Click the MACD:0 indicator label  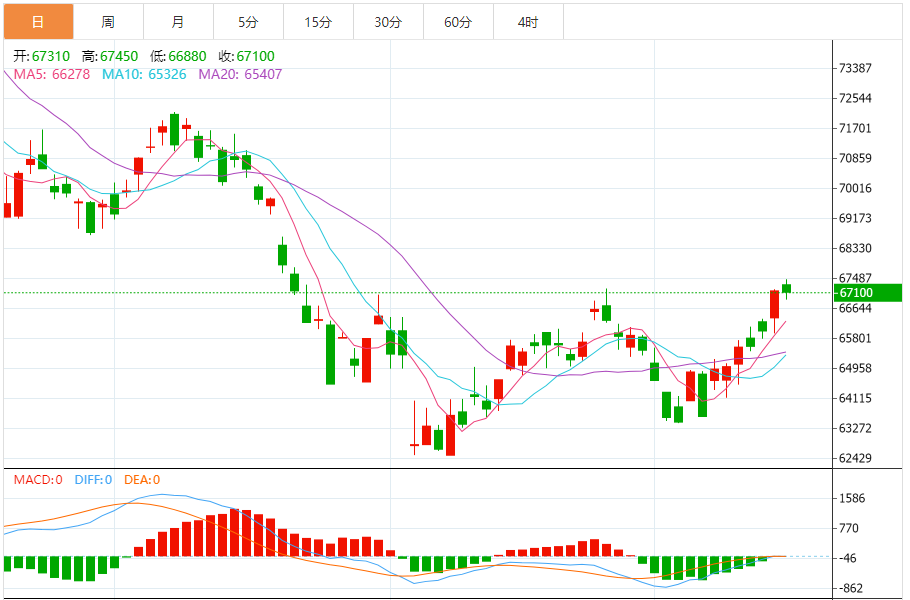pos(38,480)
